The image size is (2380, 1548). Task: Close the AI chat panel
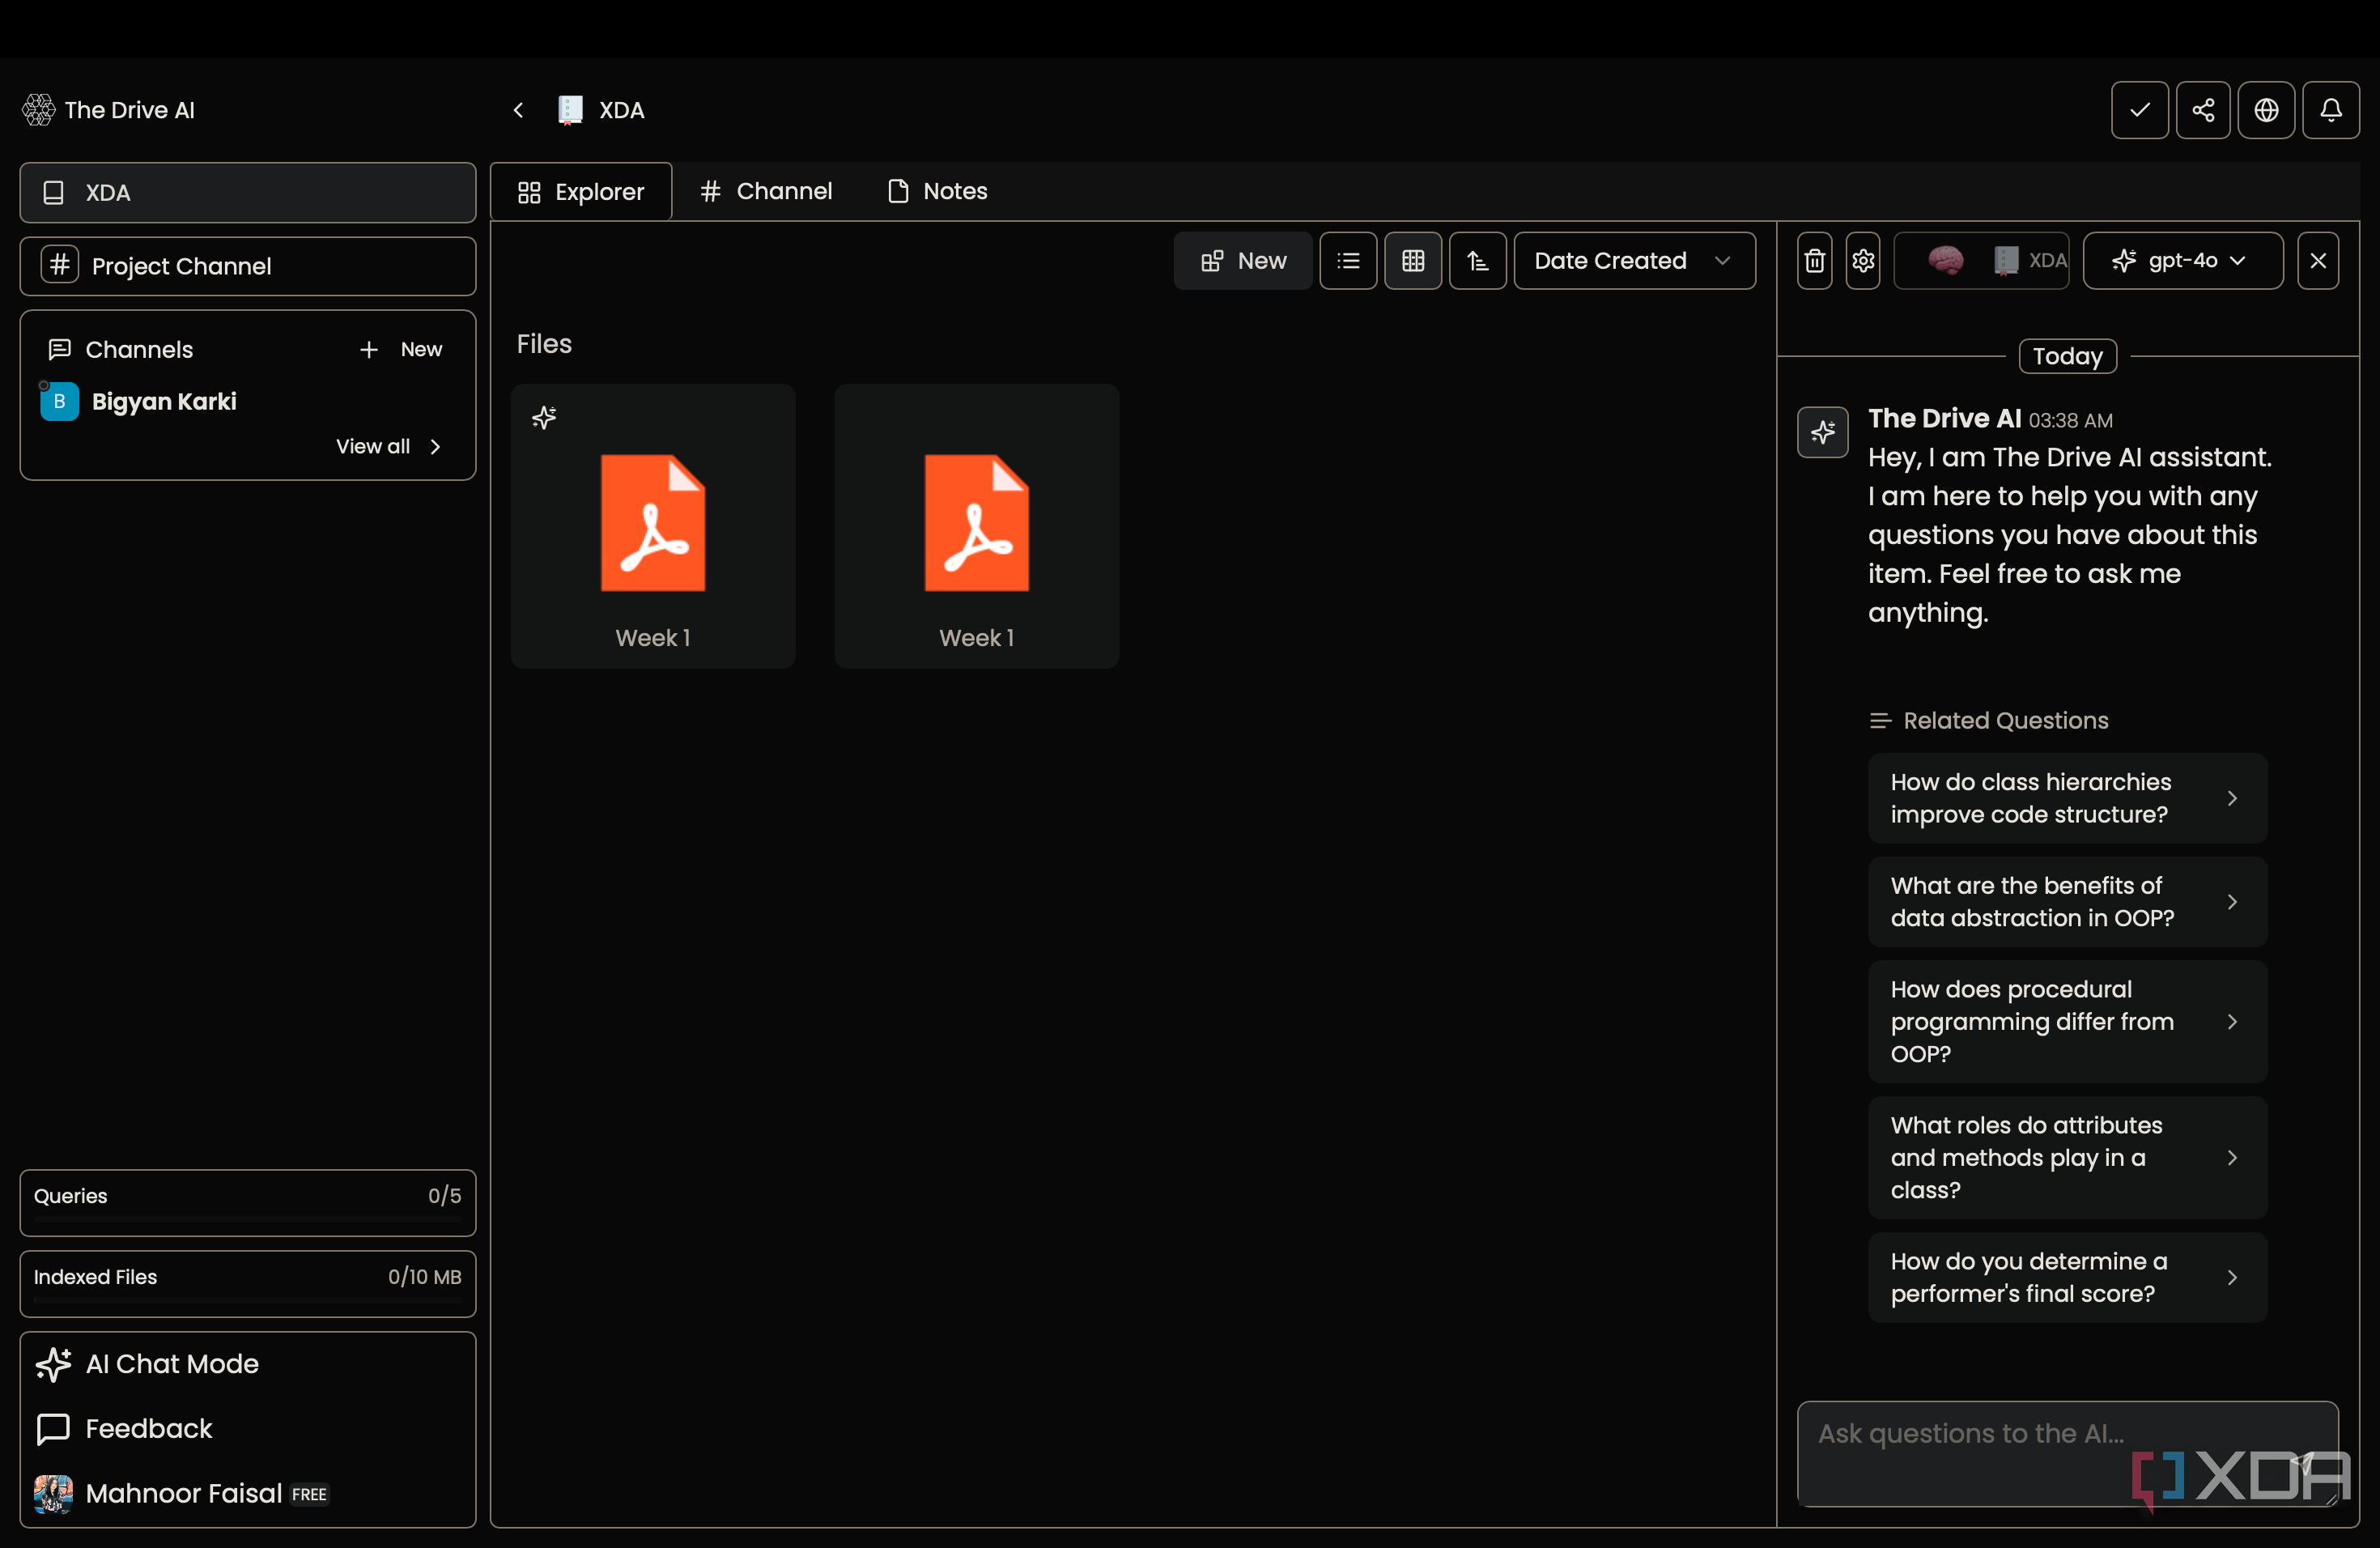coord(2318,261)
